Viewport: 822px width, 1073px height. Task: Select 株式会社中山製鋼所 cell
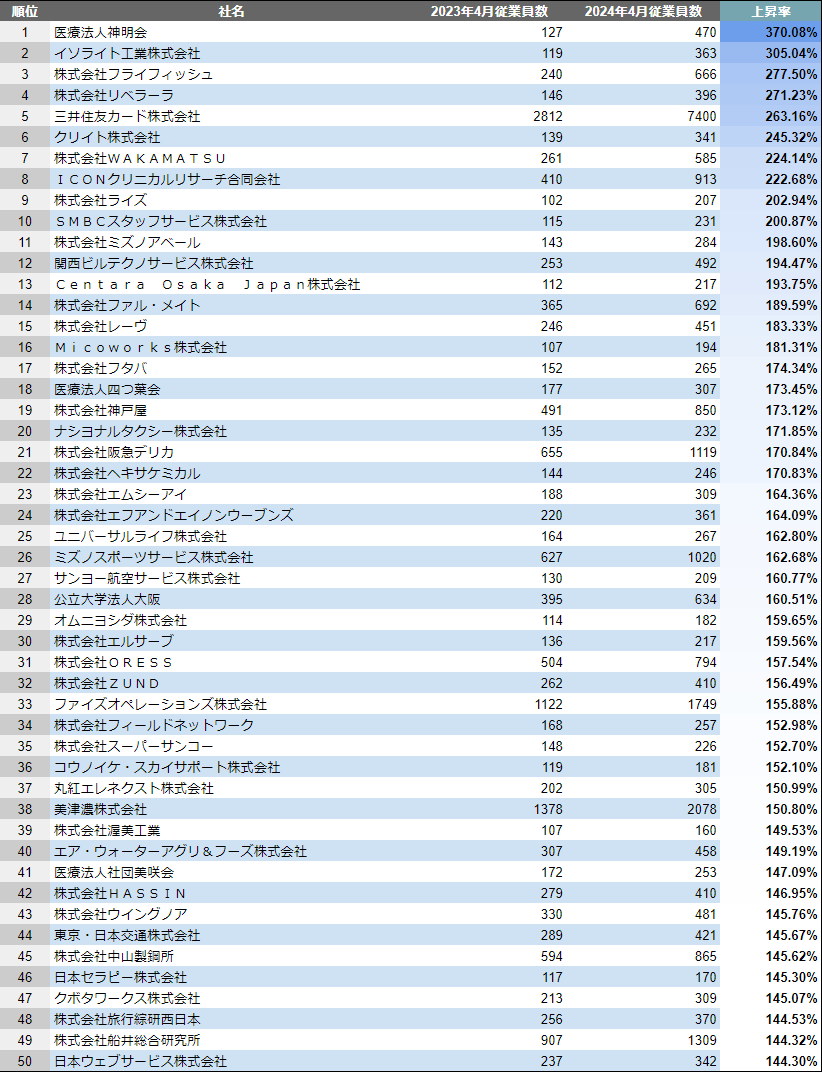pyautogui.click(x=114, y=956)
